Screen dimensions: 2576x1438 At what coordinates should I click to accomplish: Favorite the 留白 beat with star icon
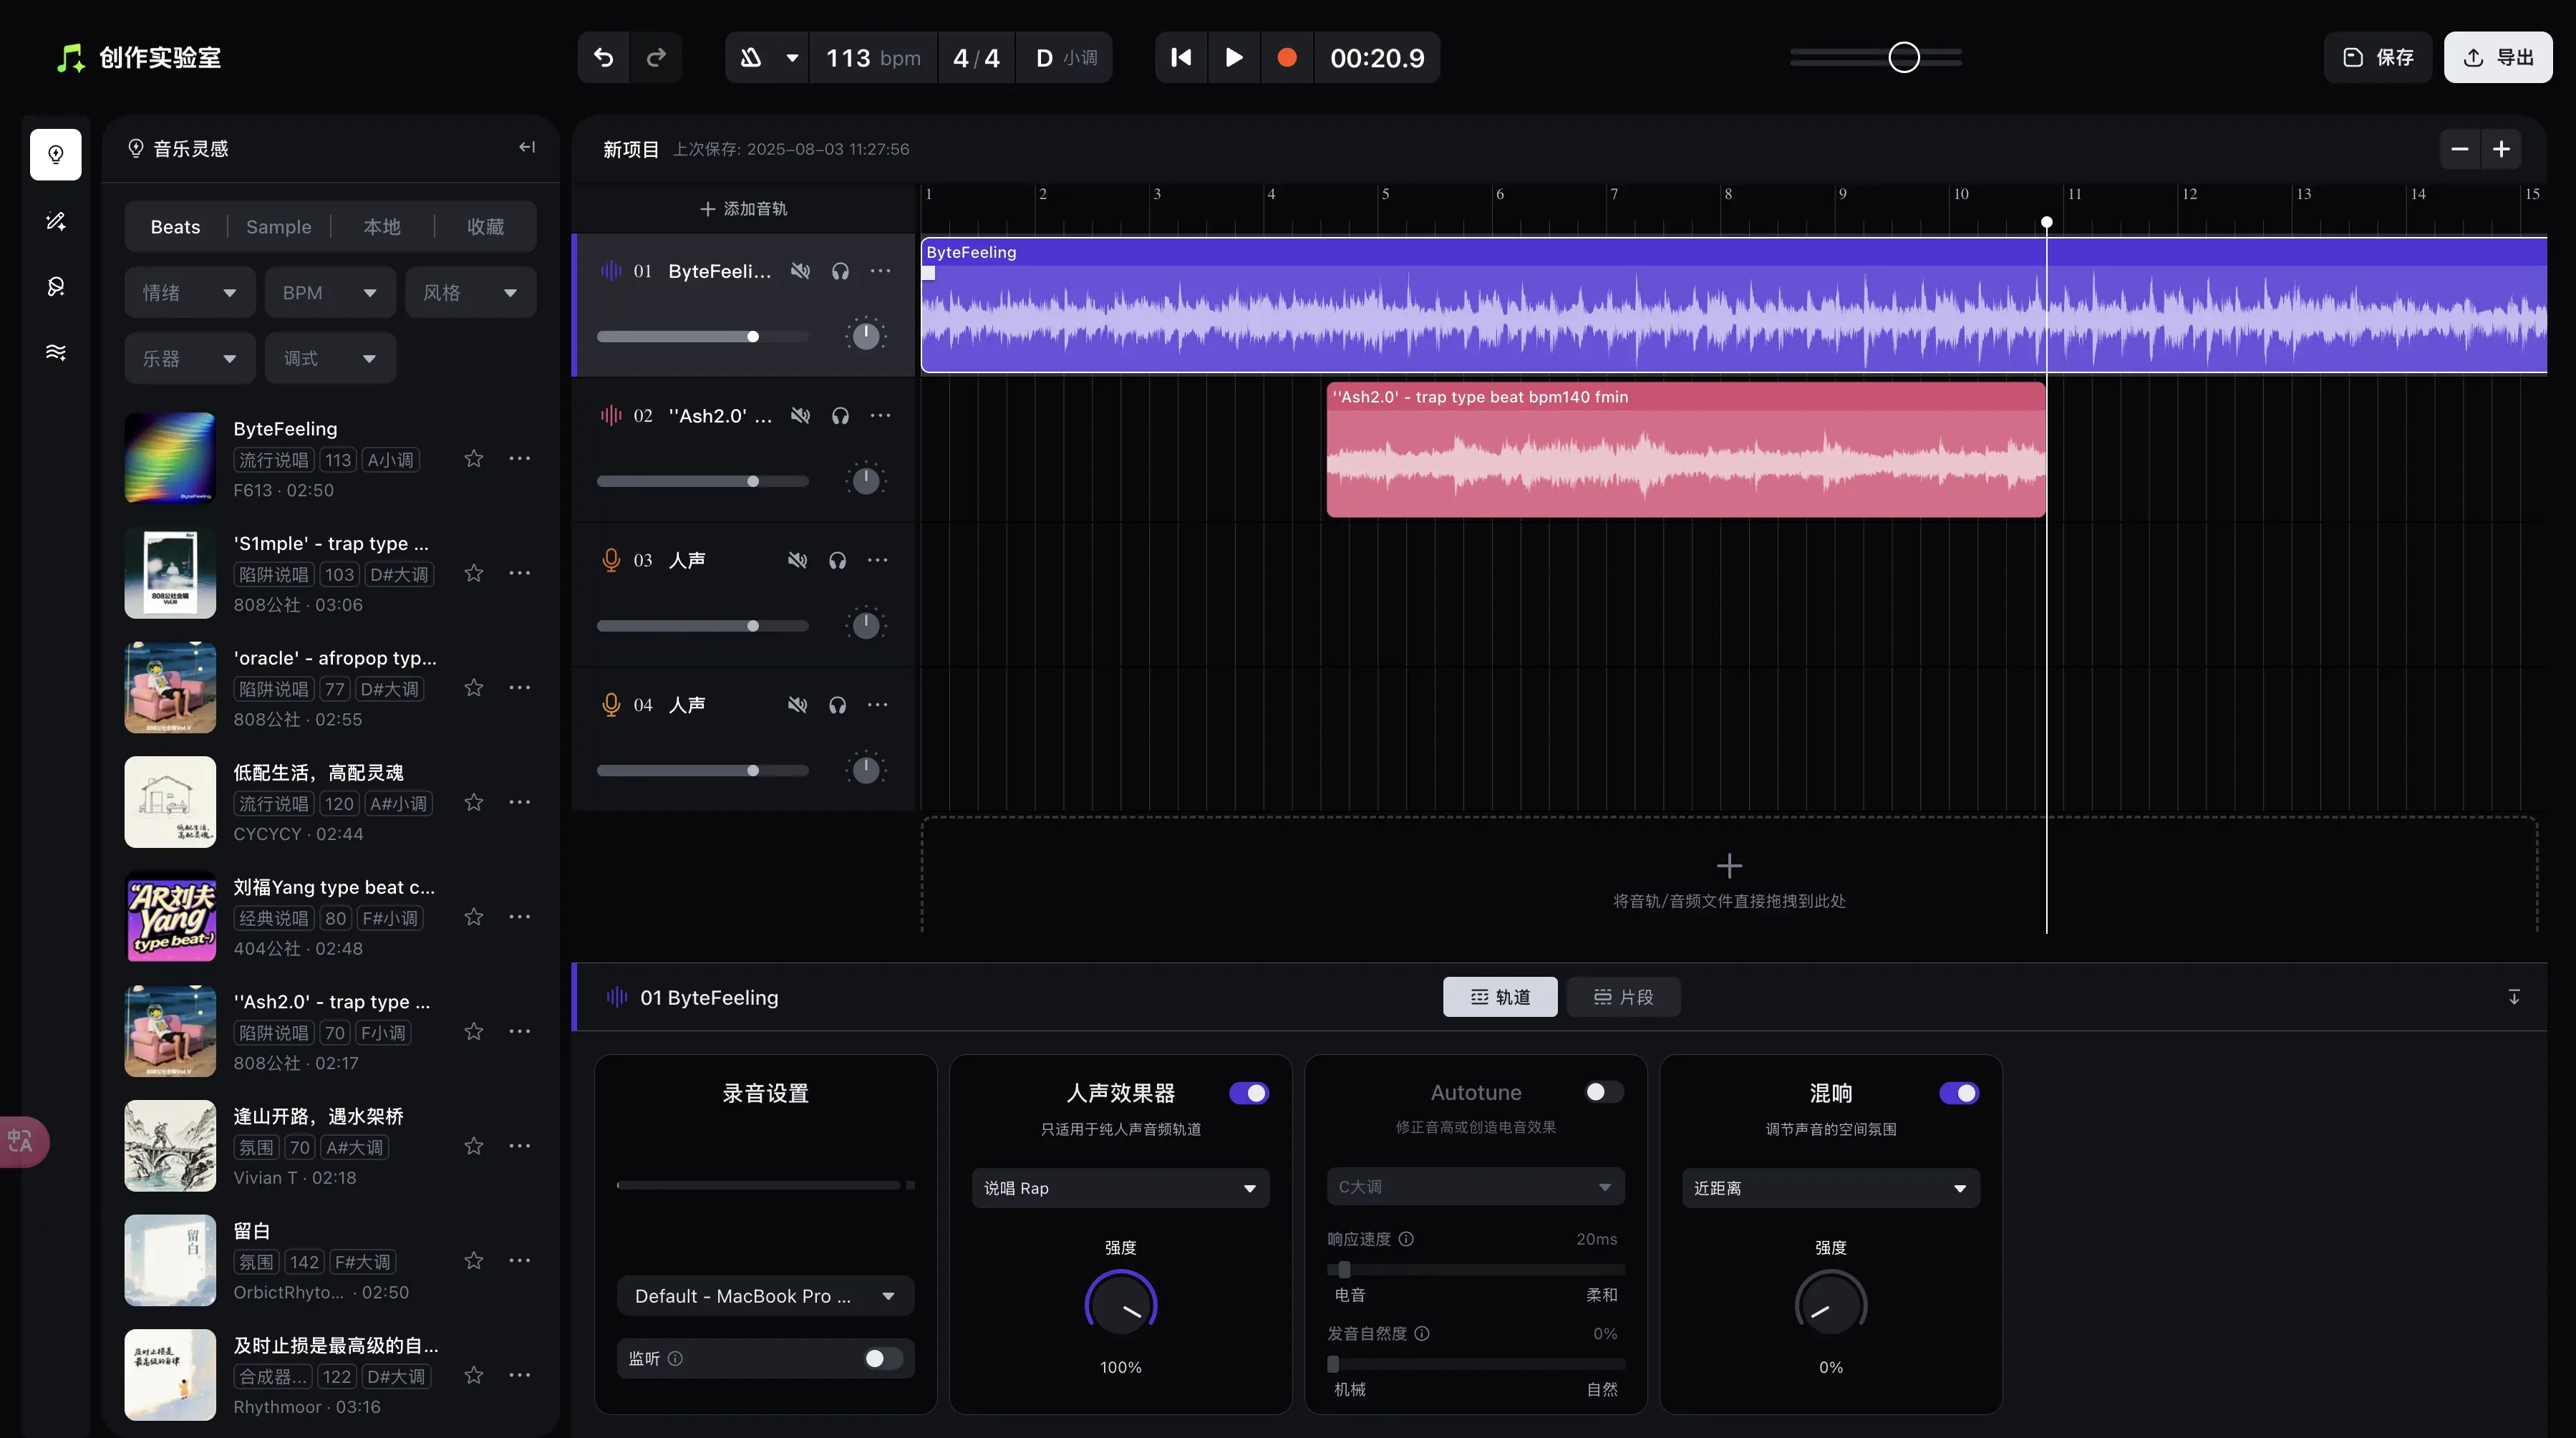(474, 1260)
